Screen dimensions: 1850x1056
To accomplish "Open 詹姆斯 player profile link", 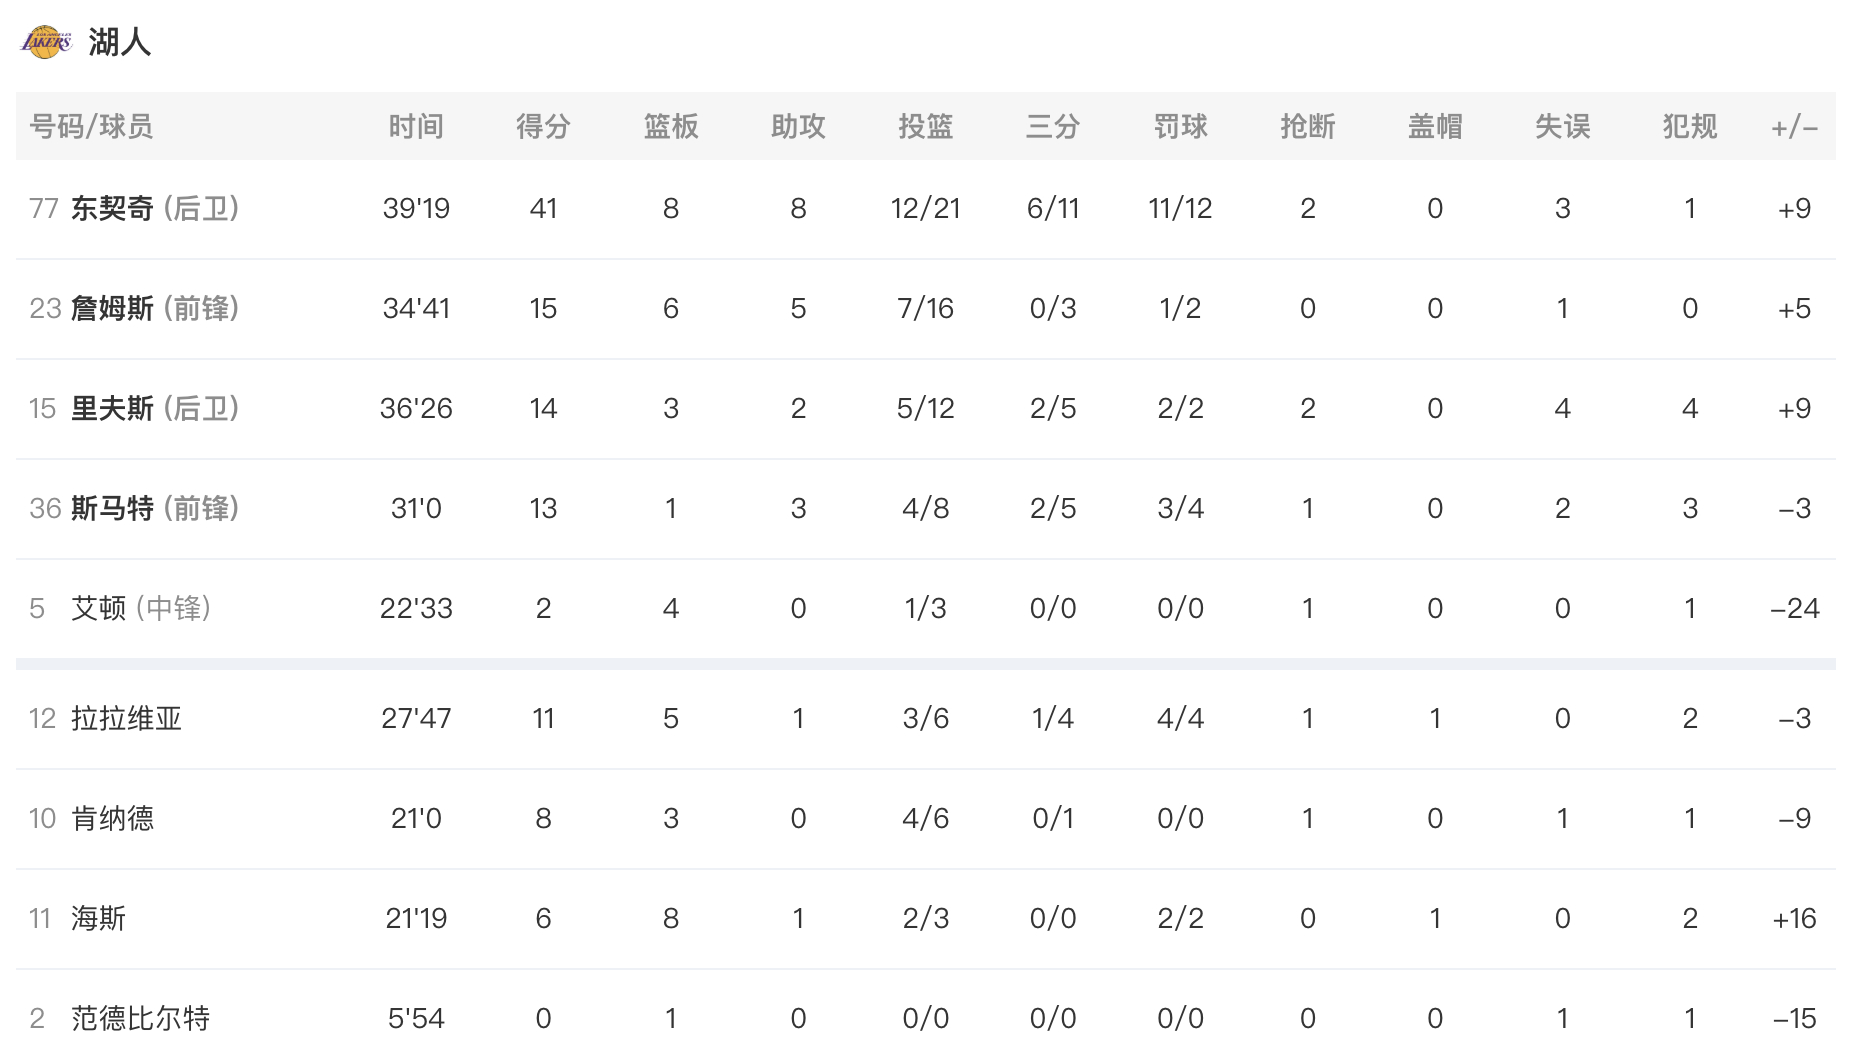I will coord(112,308).
